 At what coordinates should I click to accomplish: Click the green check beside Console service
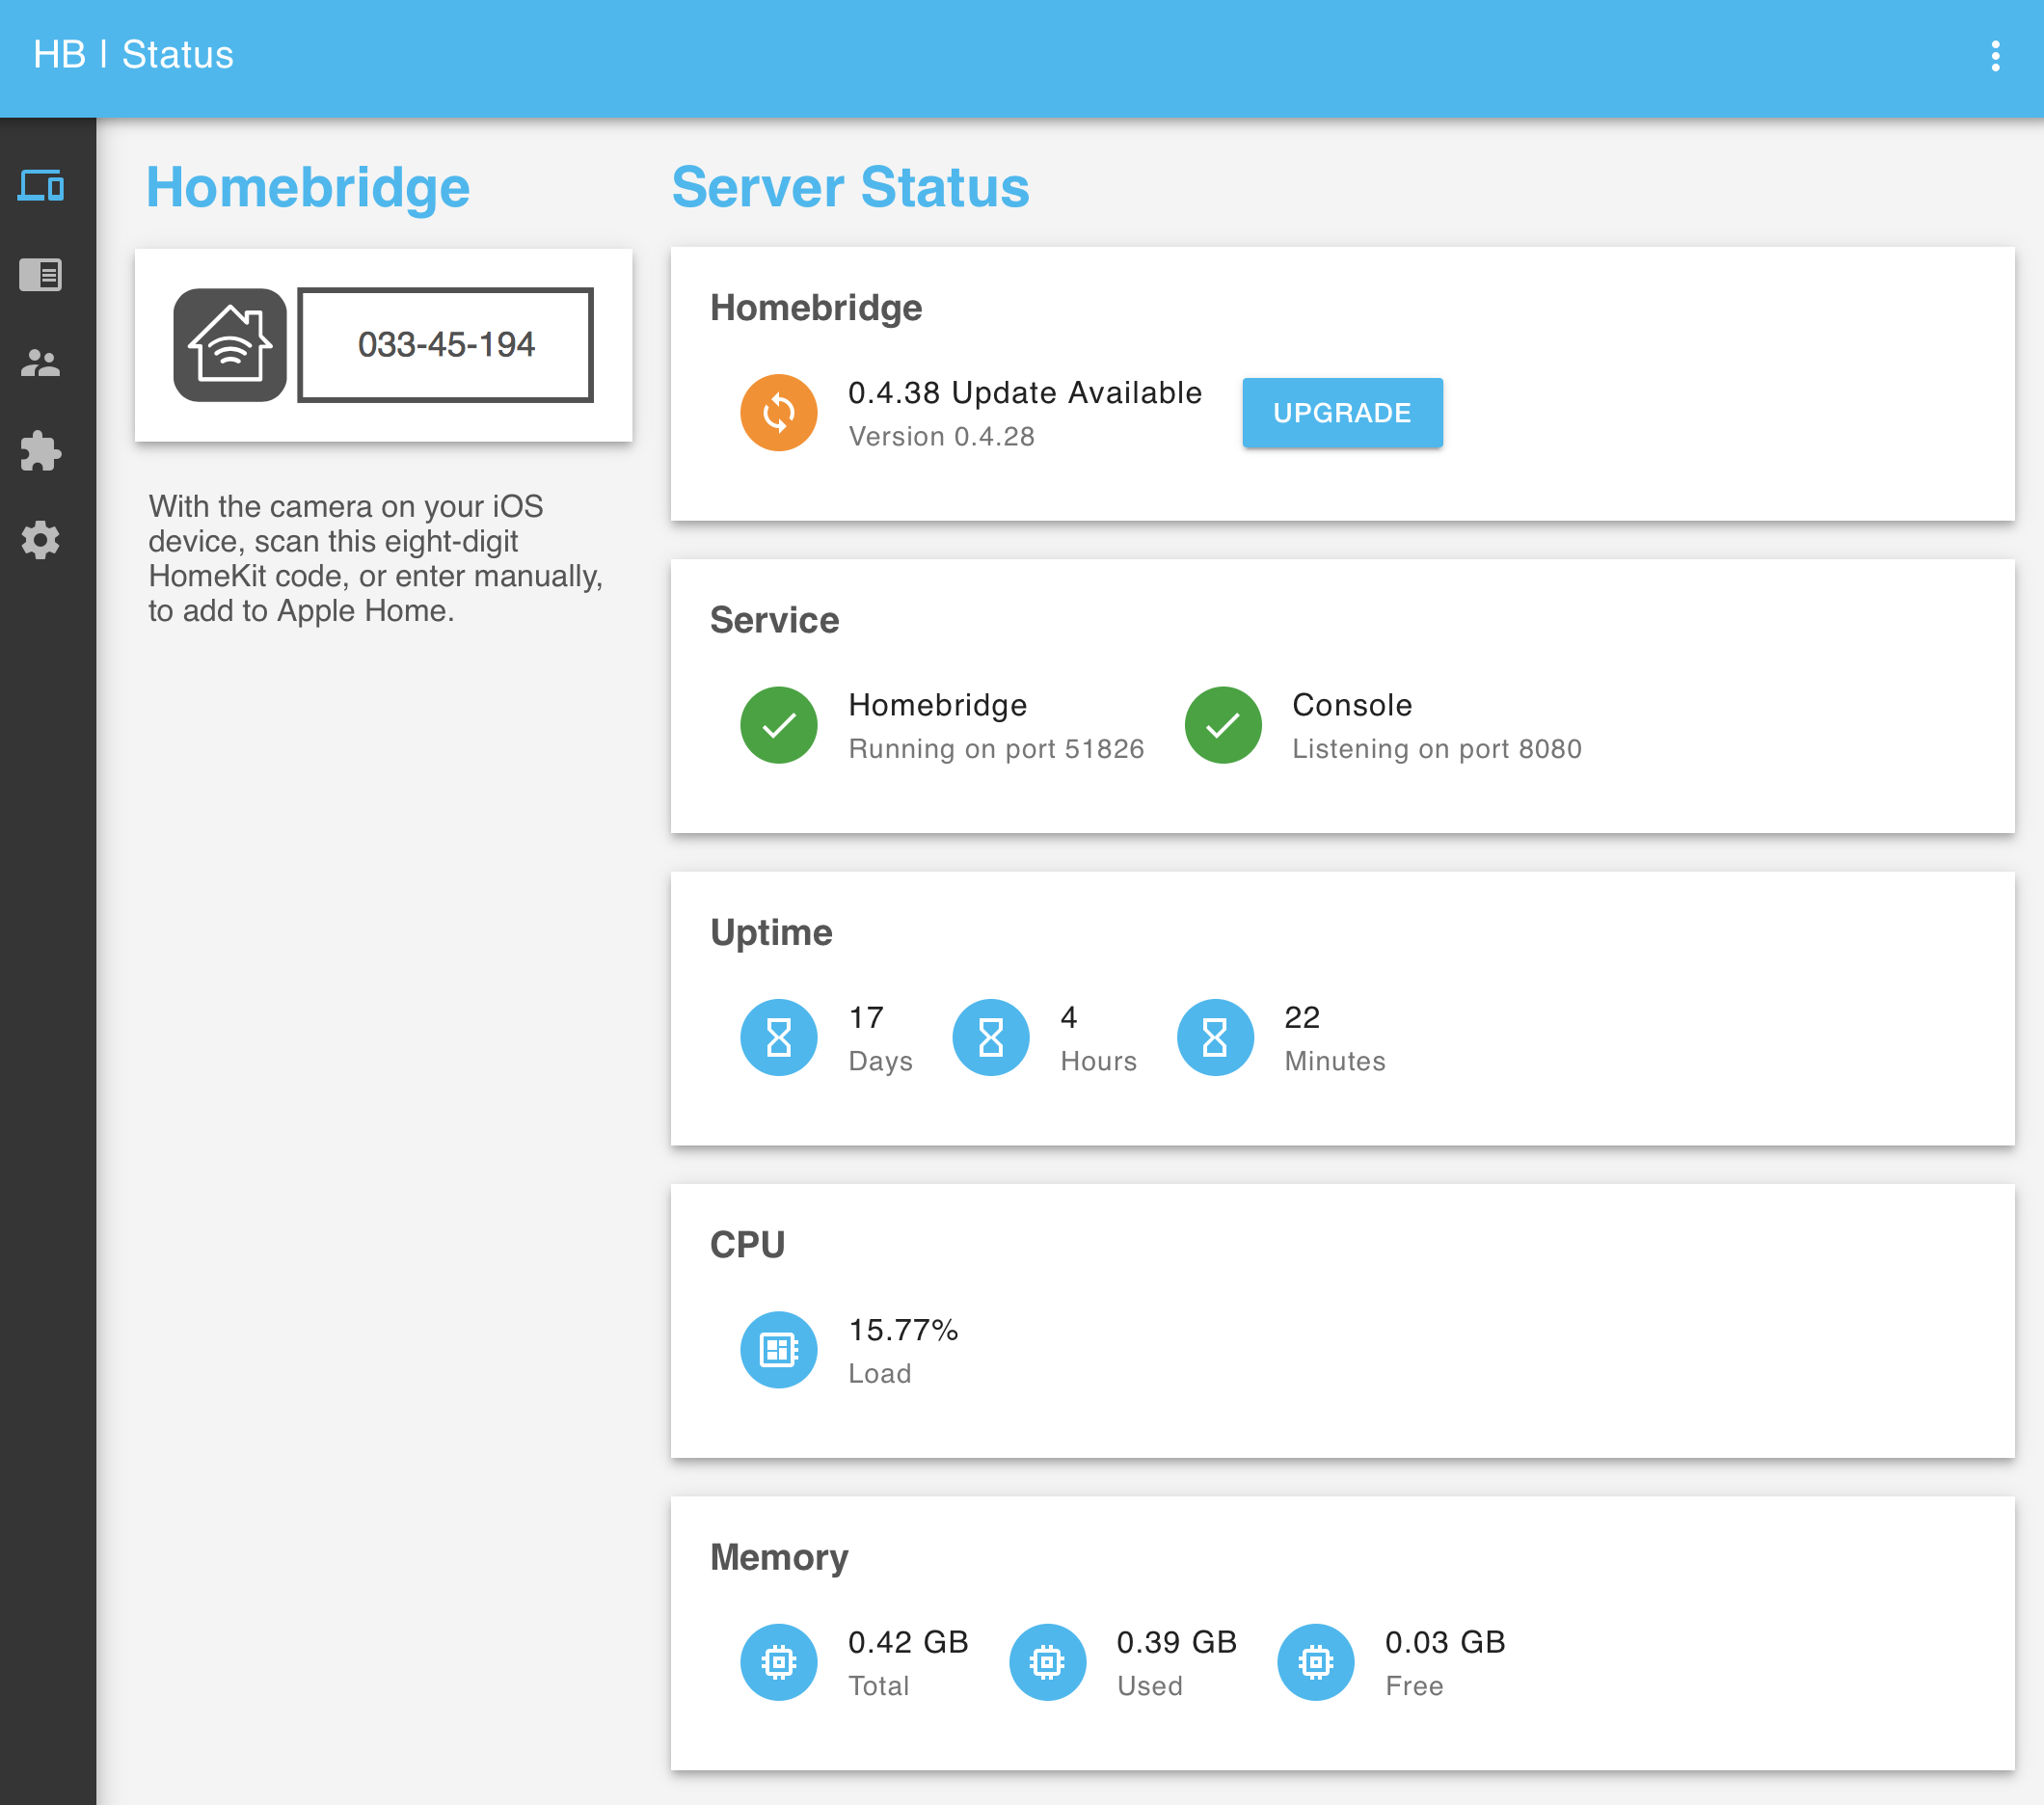[1222, 724]
